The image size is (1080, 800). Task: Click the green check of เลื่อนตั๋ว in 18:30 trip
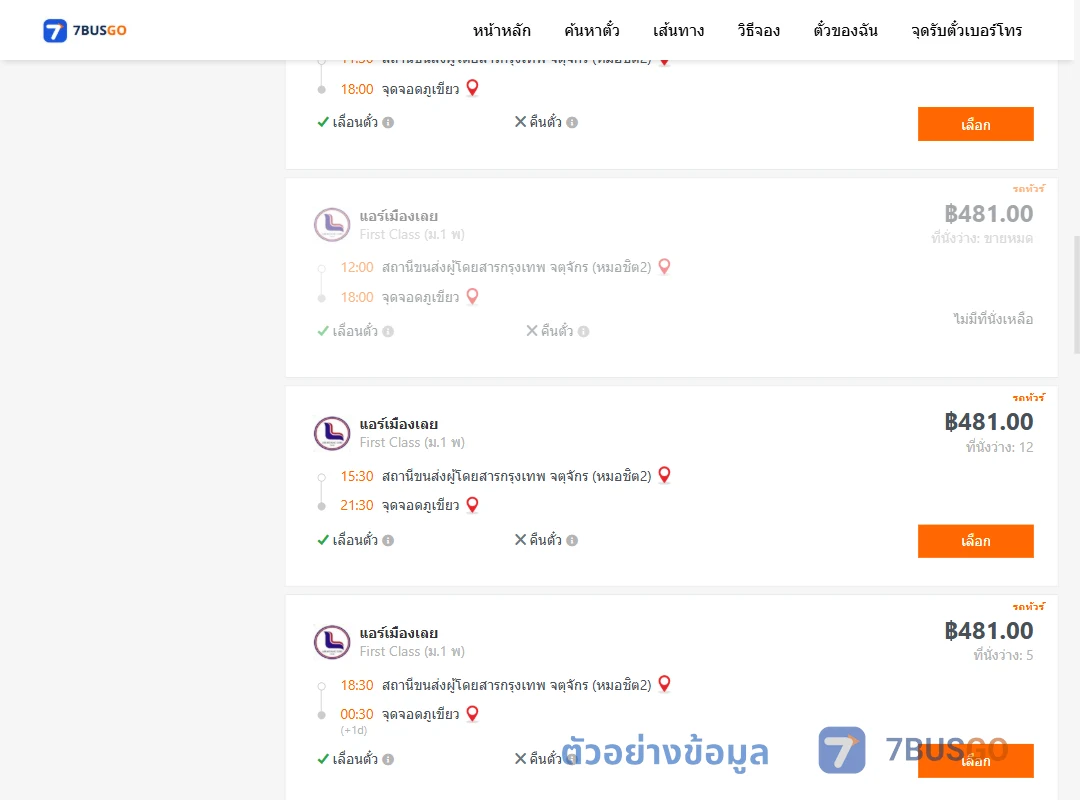click(x=323, y=759)
